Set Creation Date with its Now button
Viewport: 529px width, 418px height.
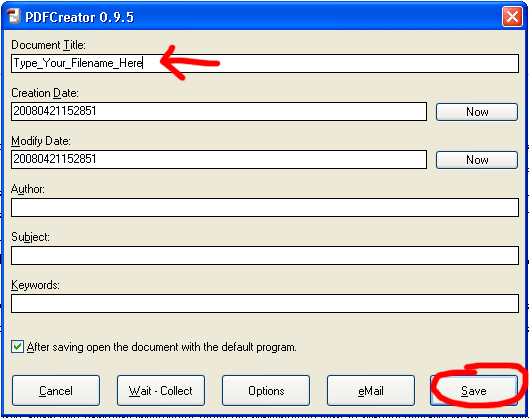[477, 112]
